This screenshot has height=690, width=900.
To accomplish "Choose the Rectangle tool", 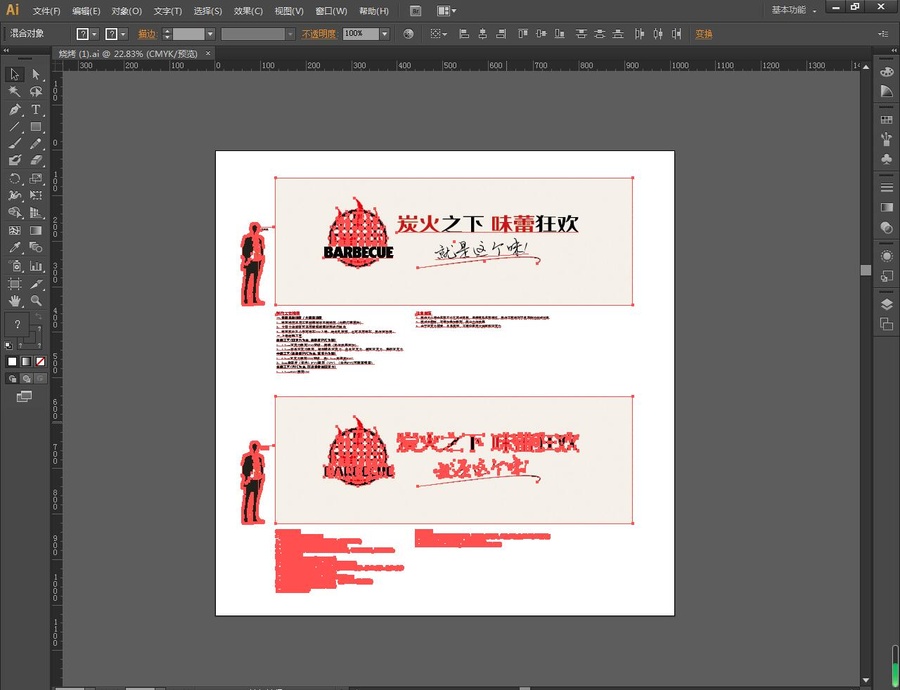I will pos(36,126).
